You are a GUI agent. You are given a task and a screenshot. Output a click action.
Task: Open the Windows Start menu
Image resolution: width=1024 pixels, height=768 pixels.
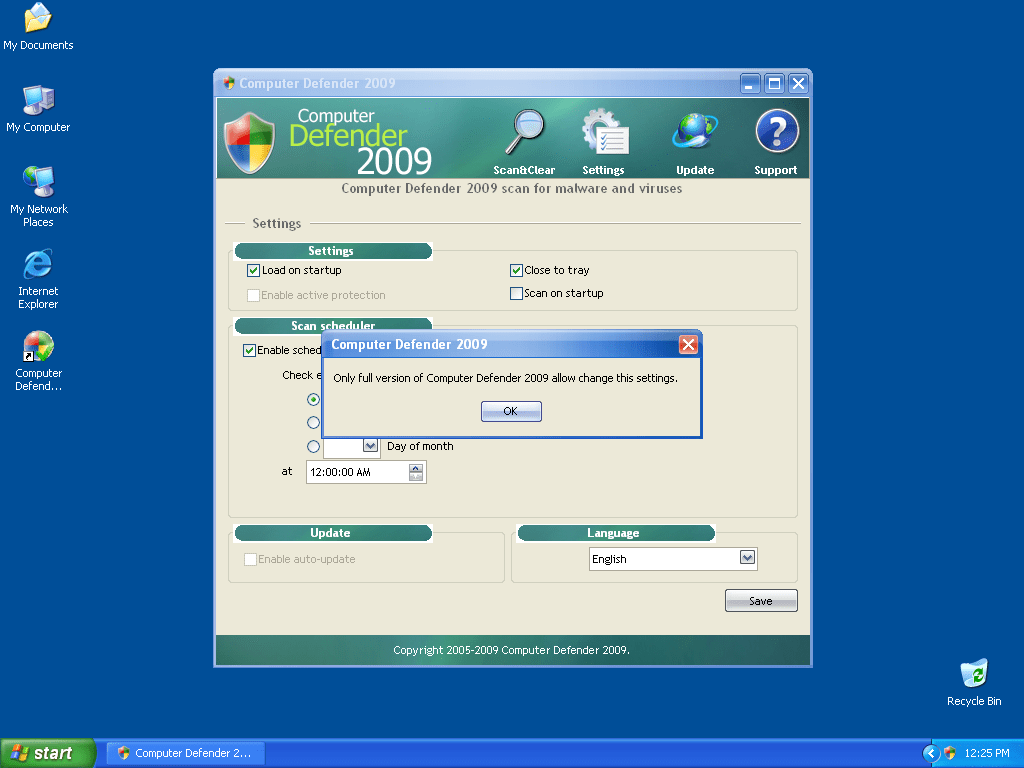47,753
